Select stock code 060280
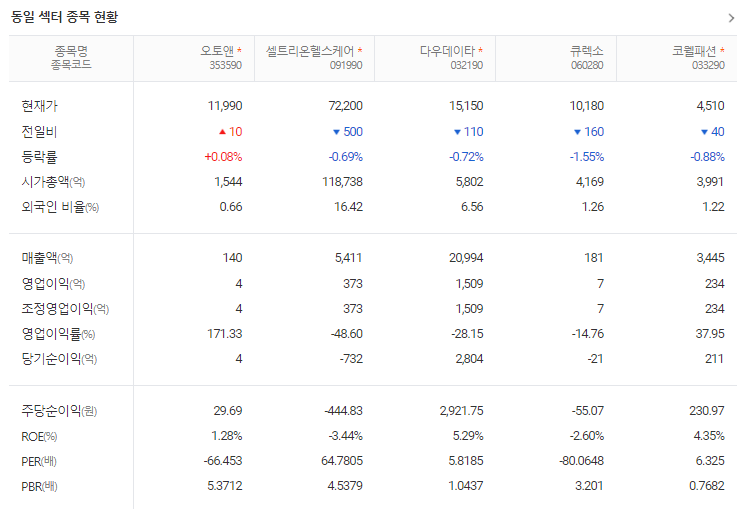 click(587, 65)
